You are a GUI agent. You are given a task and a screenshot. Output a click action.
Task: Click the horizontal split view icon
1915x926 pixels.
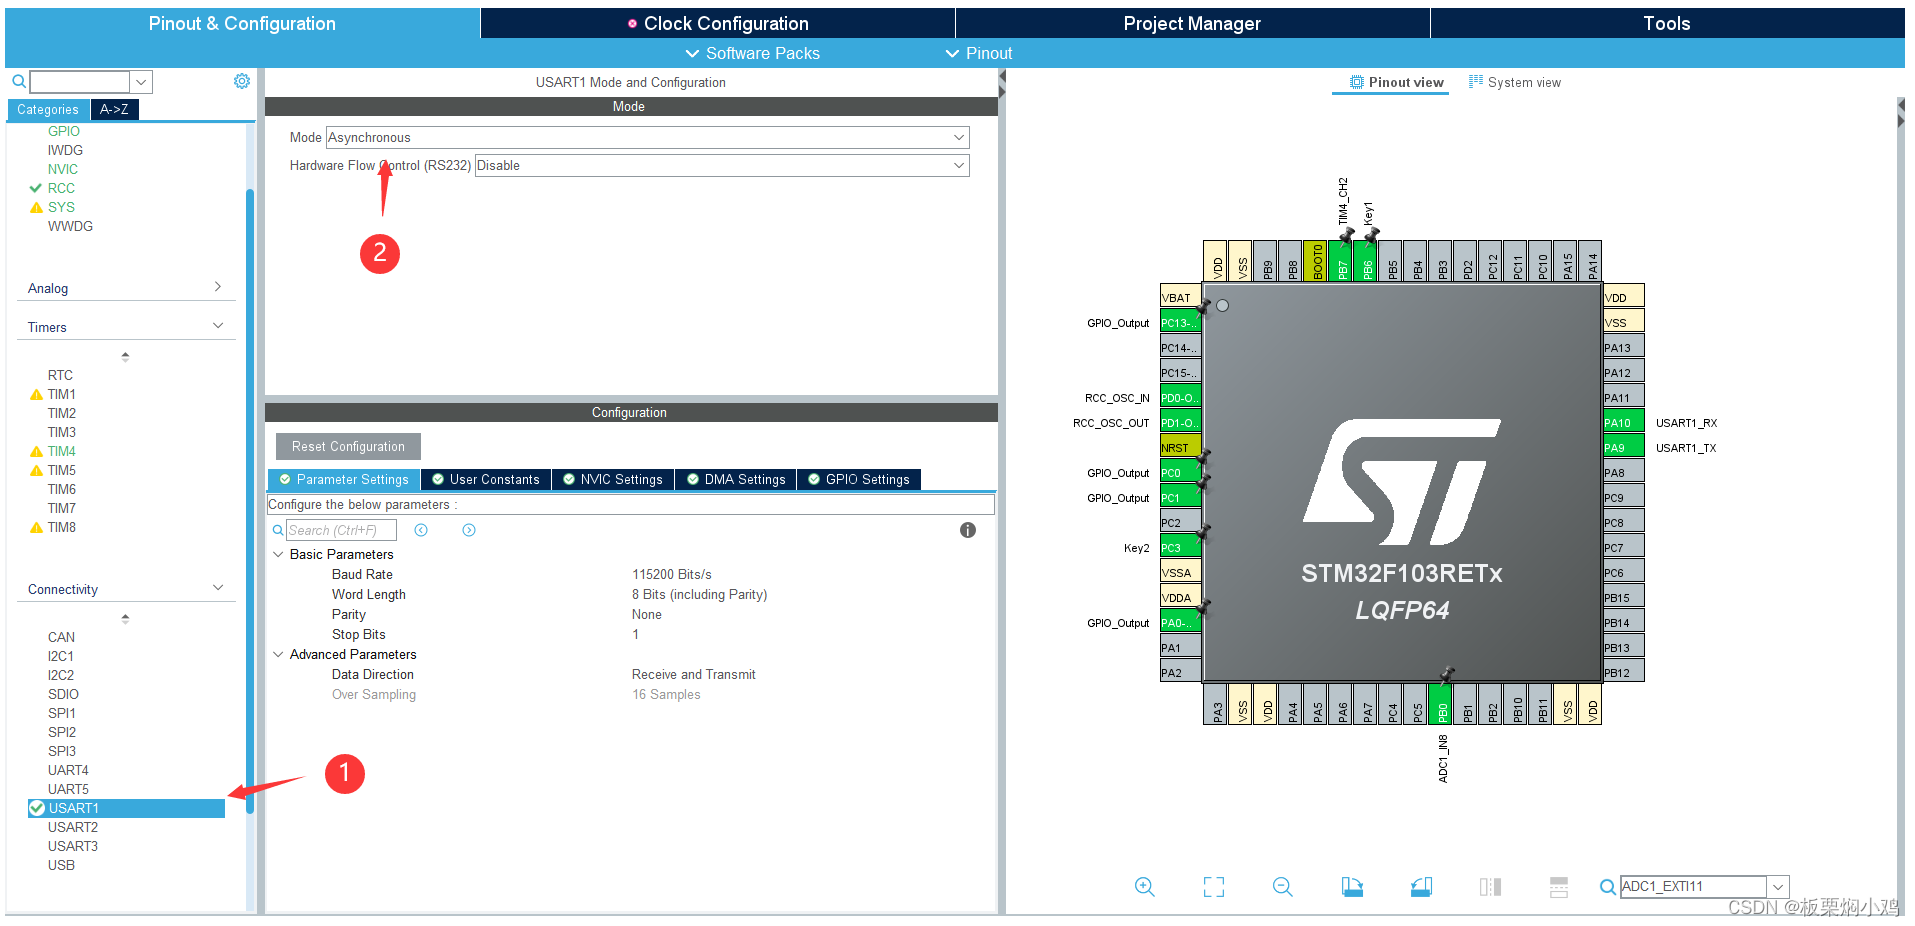(1559, 887)
